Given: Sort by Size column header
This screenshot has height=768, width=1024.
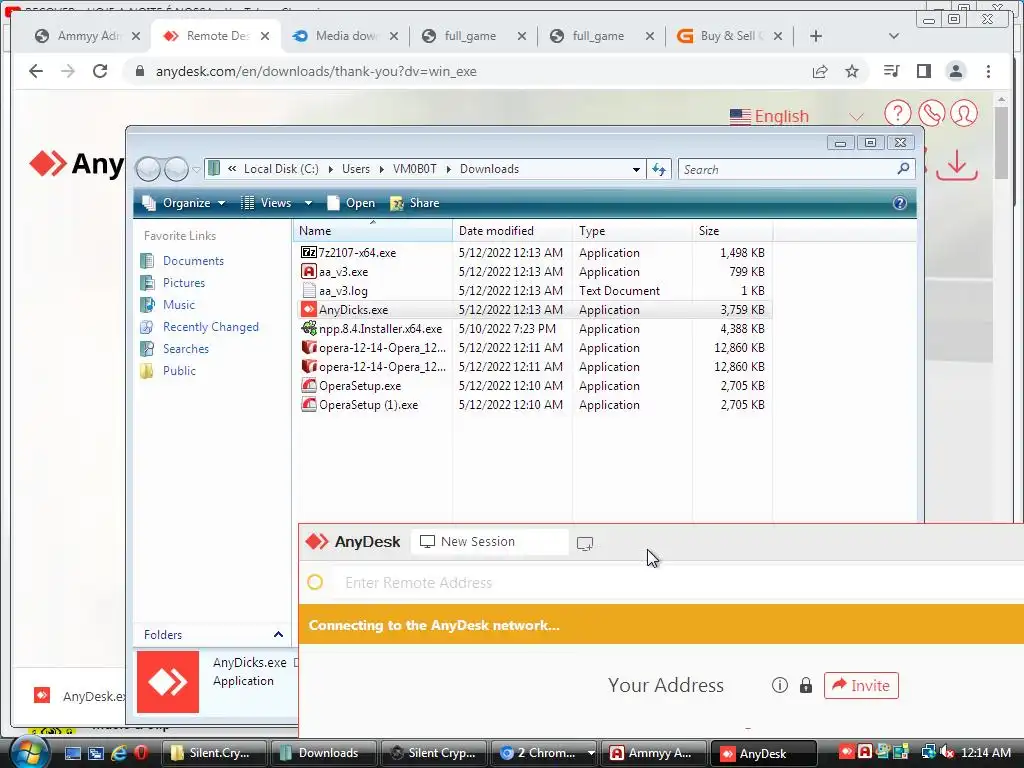Looking at the screenshot, I should click(x=732, y=231).
